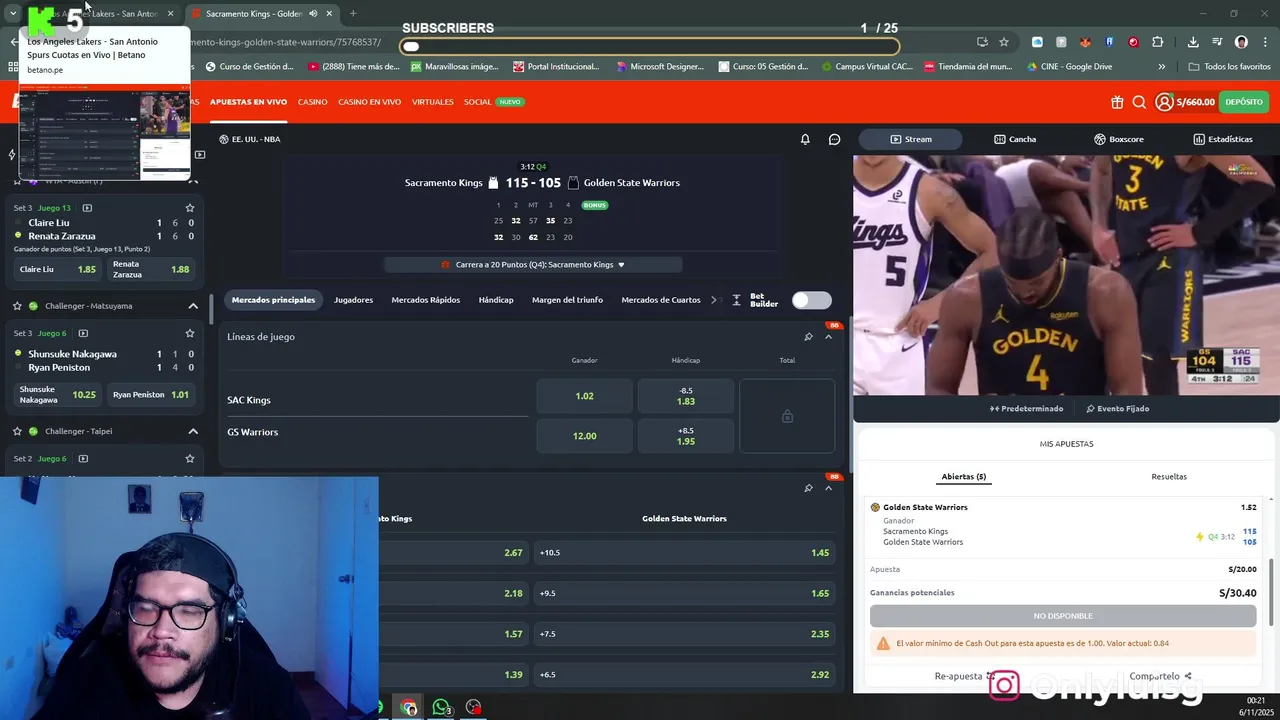Click the sports sidebar vertical scrollbar
Screen dimensions: 1280x720
coord(210,309)
